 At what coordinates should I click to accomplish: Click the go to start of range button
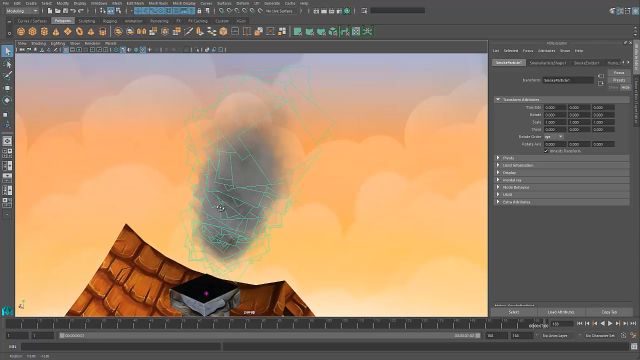point(580,324)
